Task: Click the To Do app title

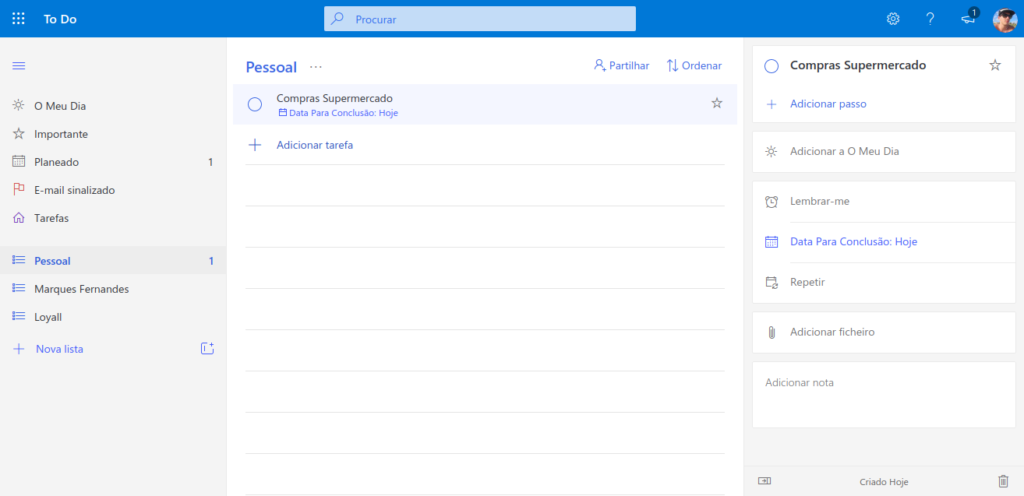Action: coord(60,20)
